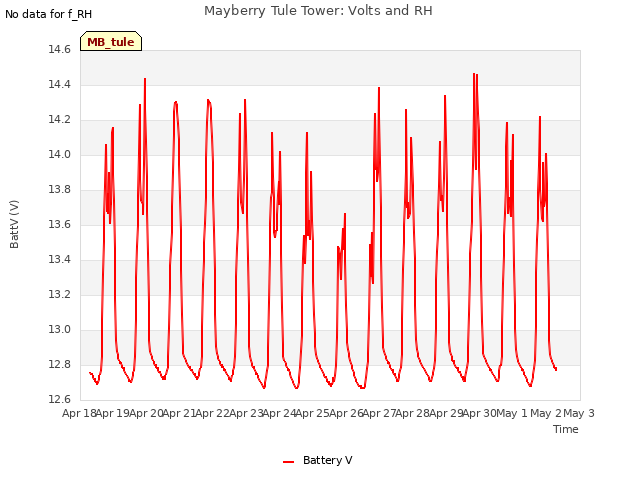Click the 12.6 y-axis tick label
Viewport: 640px width, 480px height.
coord(60,399)
